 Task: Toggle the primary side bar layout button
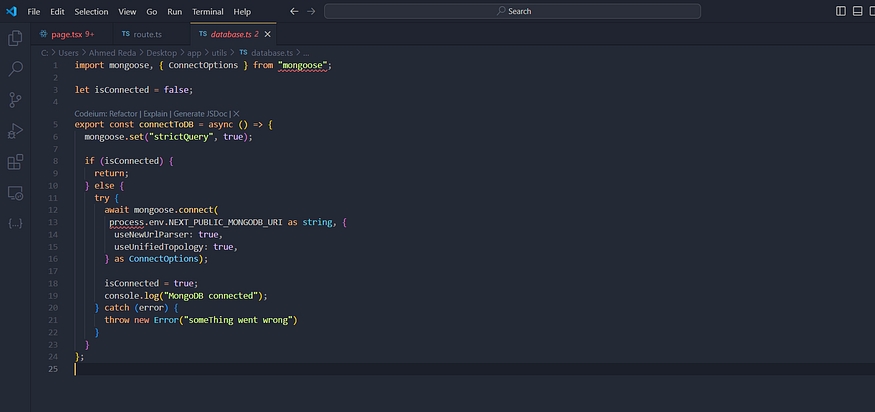coord(841,11)
